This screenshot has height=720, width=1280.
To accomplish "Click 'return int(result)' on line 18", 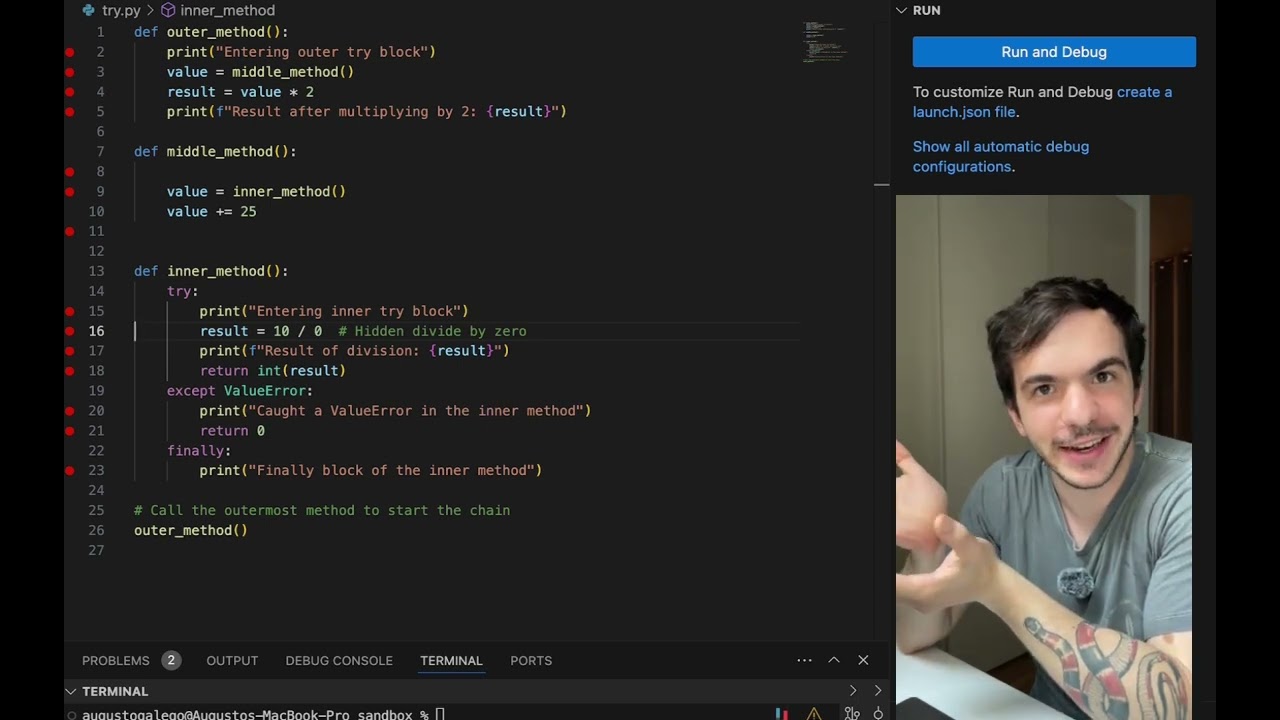I will click(x=272, y=371).
